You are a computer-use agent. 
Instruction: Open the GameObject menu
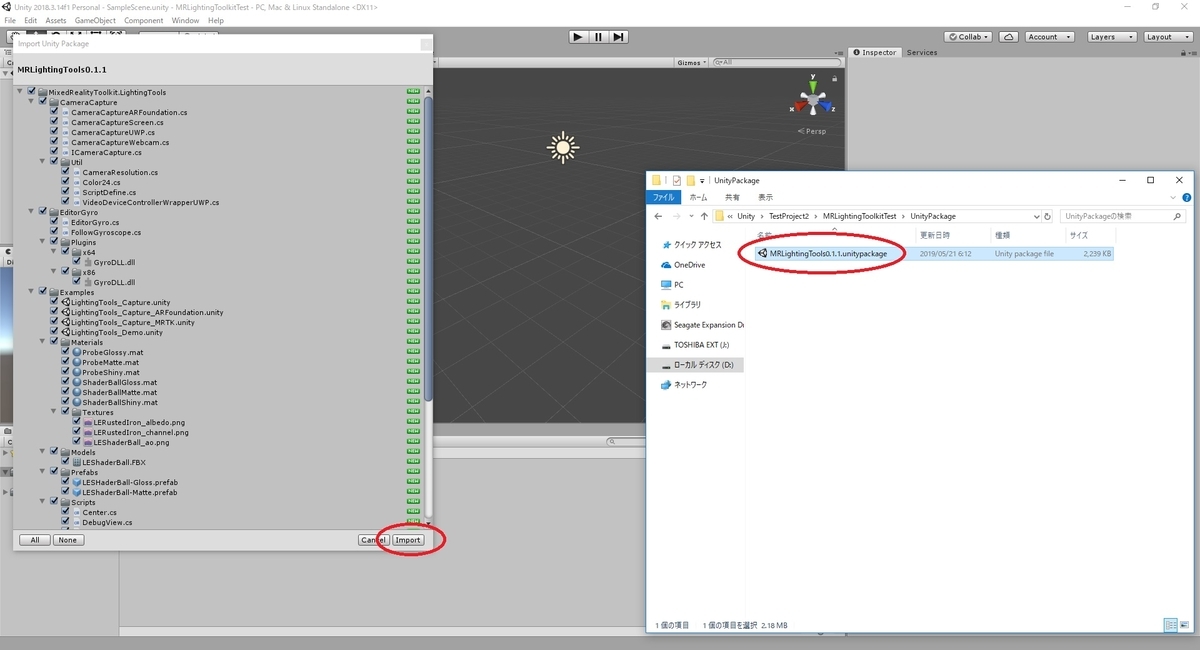pyautogui.click(x=95, y=20)
